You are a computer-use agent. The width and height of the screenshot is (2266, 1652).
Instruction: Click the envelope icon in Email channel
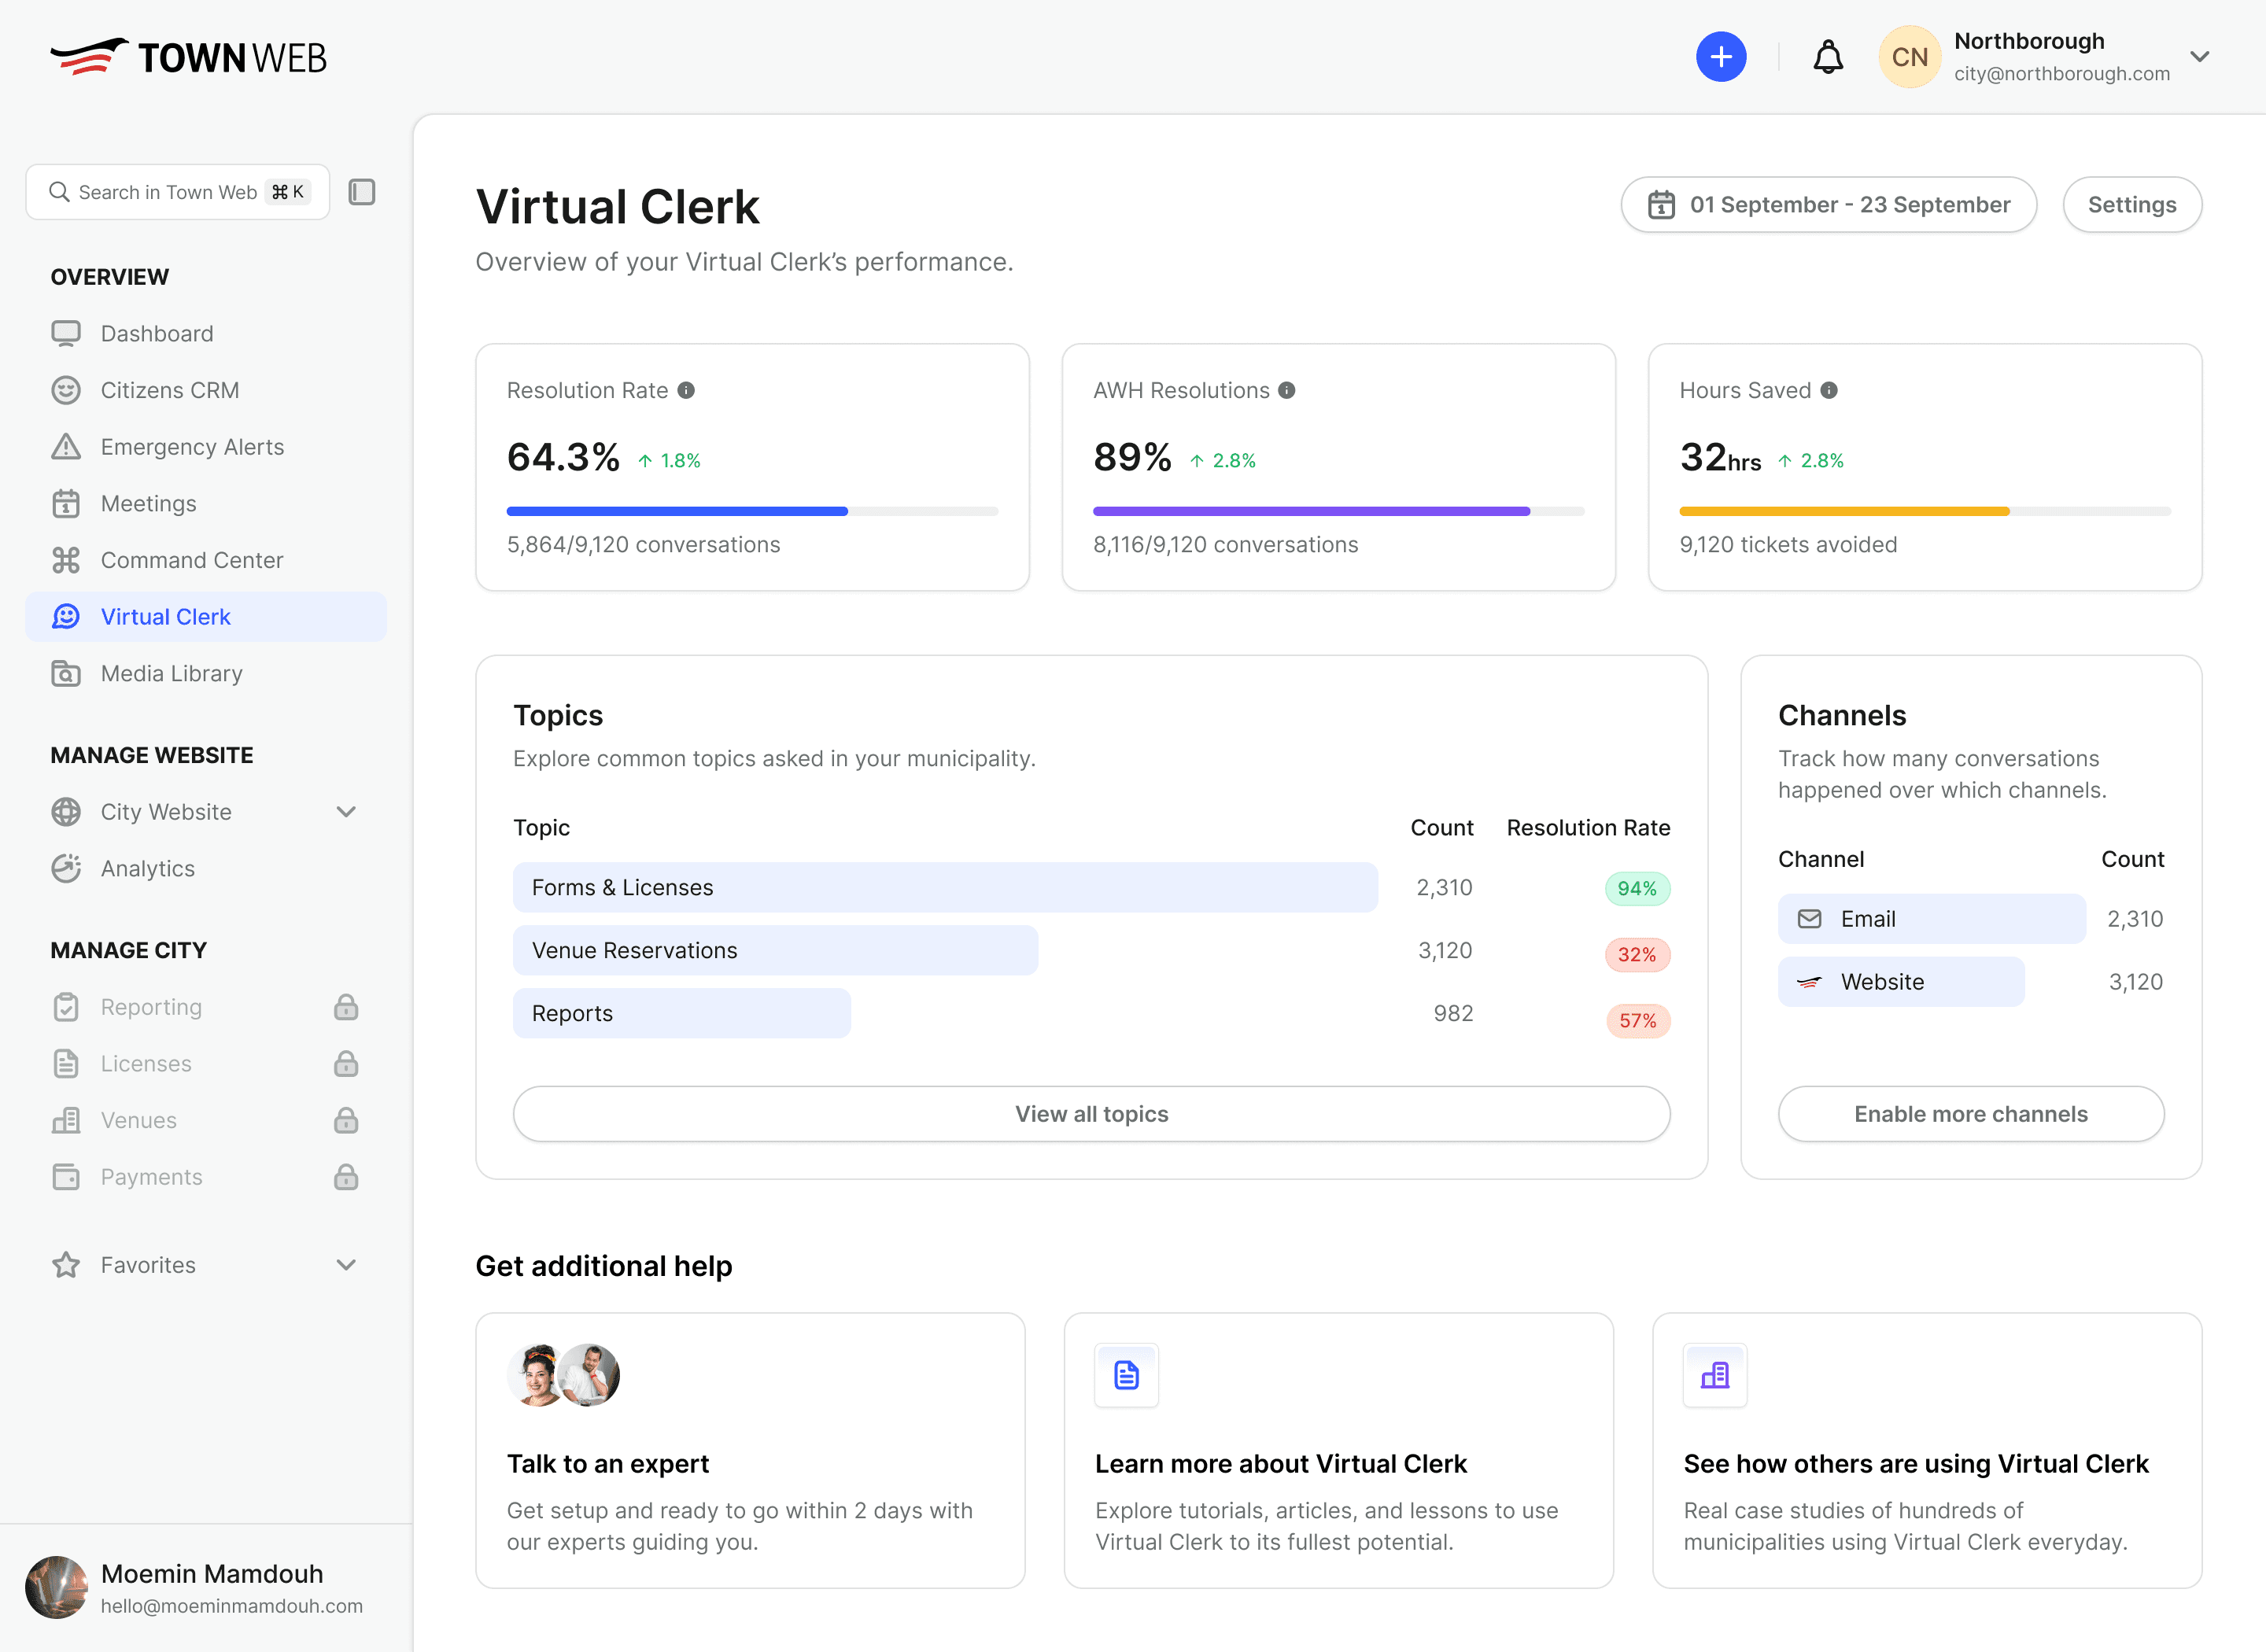click(x=1809, y=919)
